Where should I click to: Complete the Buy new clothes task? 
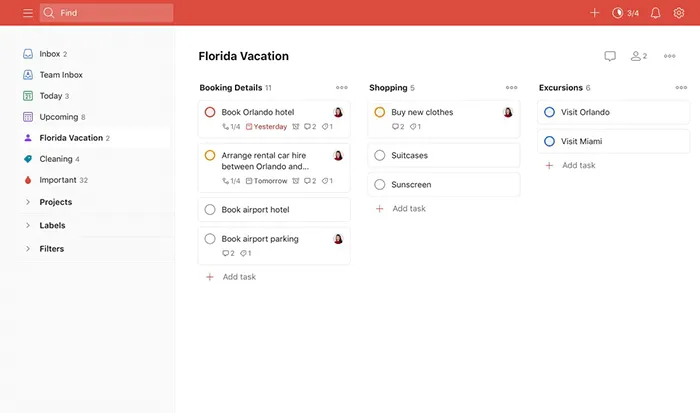coord(379,112)
